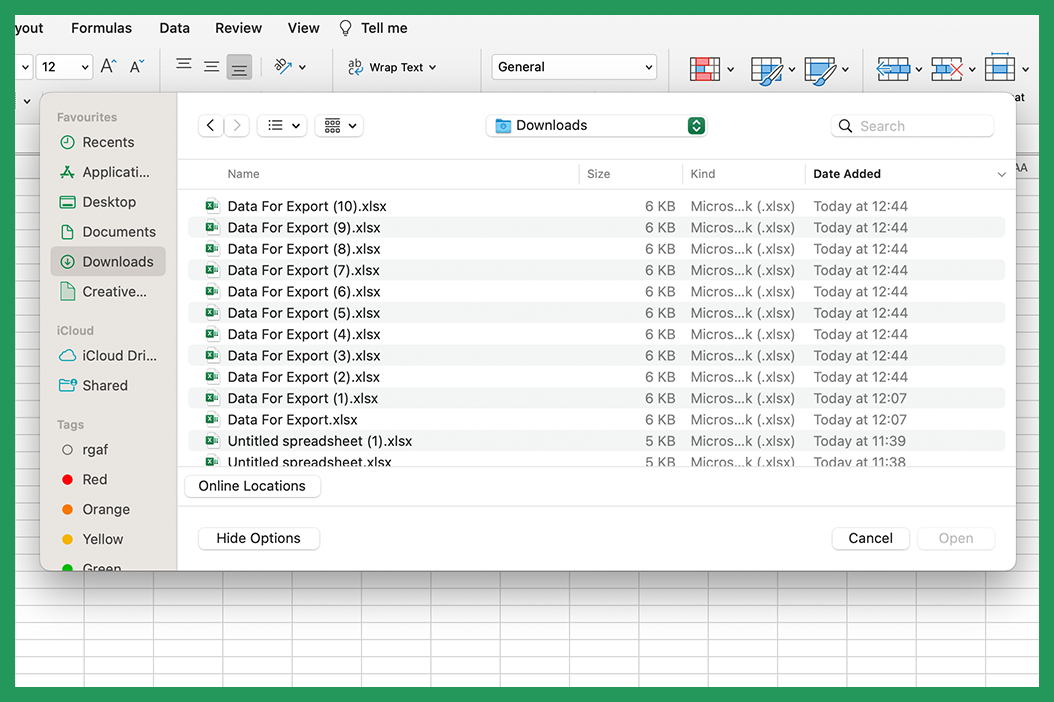The image size is (1054, 702).
Task: Click the text Orientation icon
Action: (x=284, y=66)
